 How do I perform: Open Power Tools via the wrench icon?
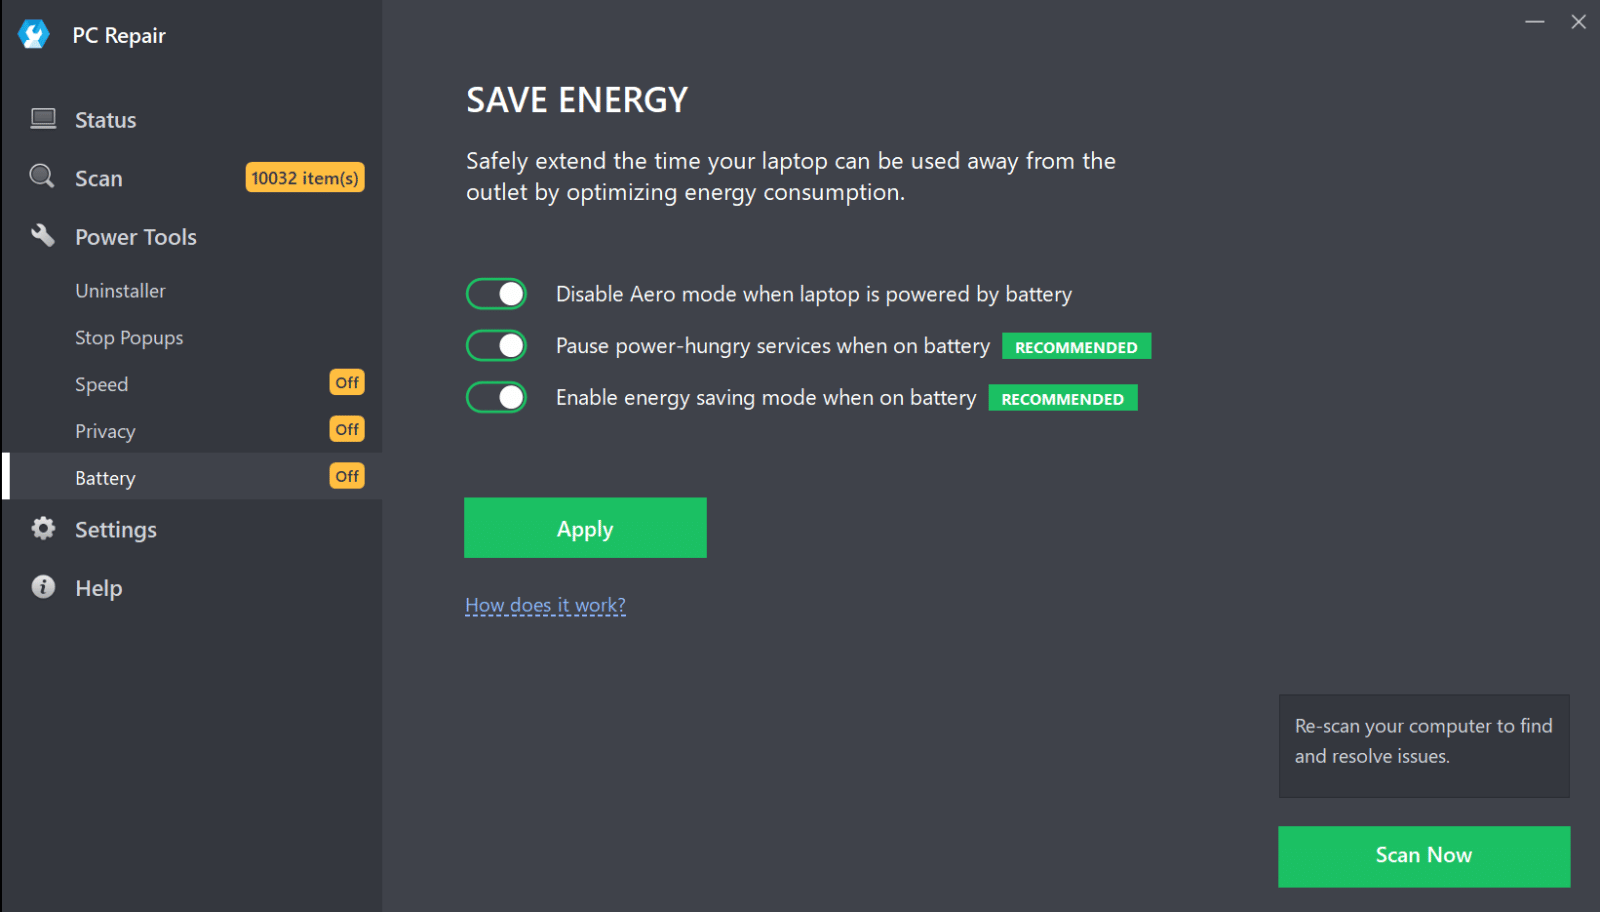pyautogui.click(x=42, y=236)
